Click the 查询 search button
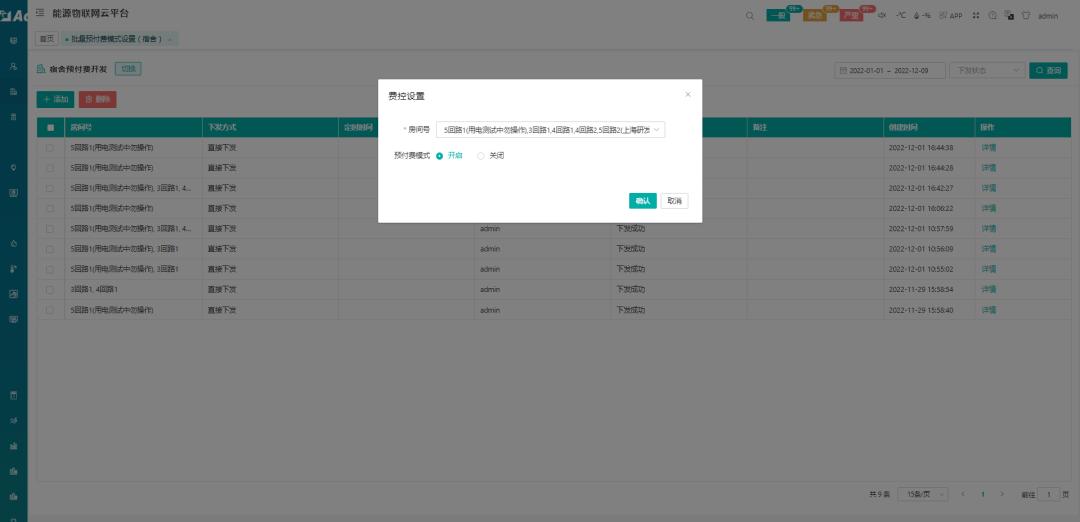Image resolution: width=1080 pixels, height=522 pixels. pos(1048,70)
